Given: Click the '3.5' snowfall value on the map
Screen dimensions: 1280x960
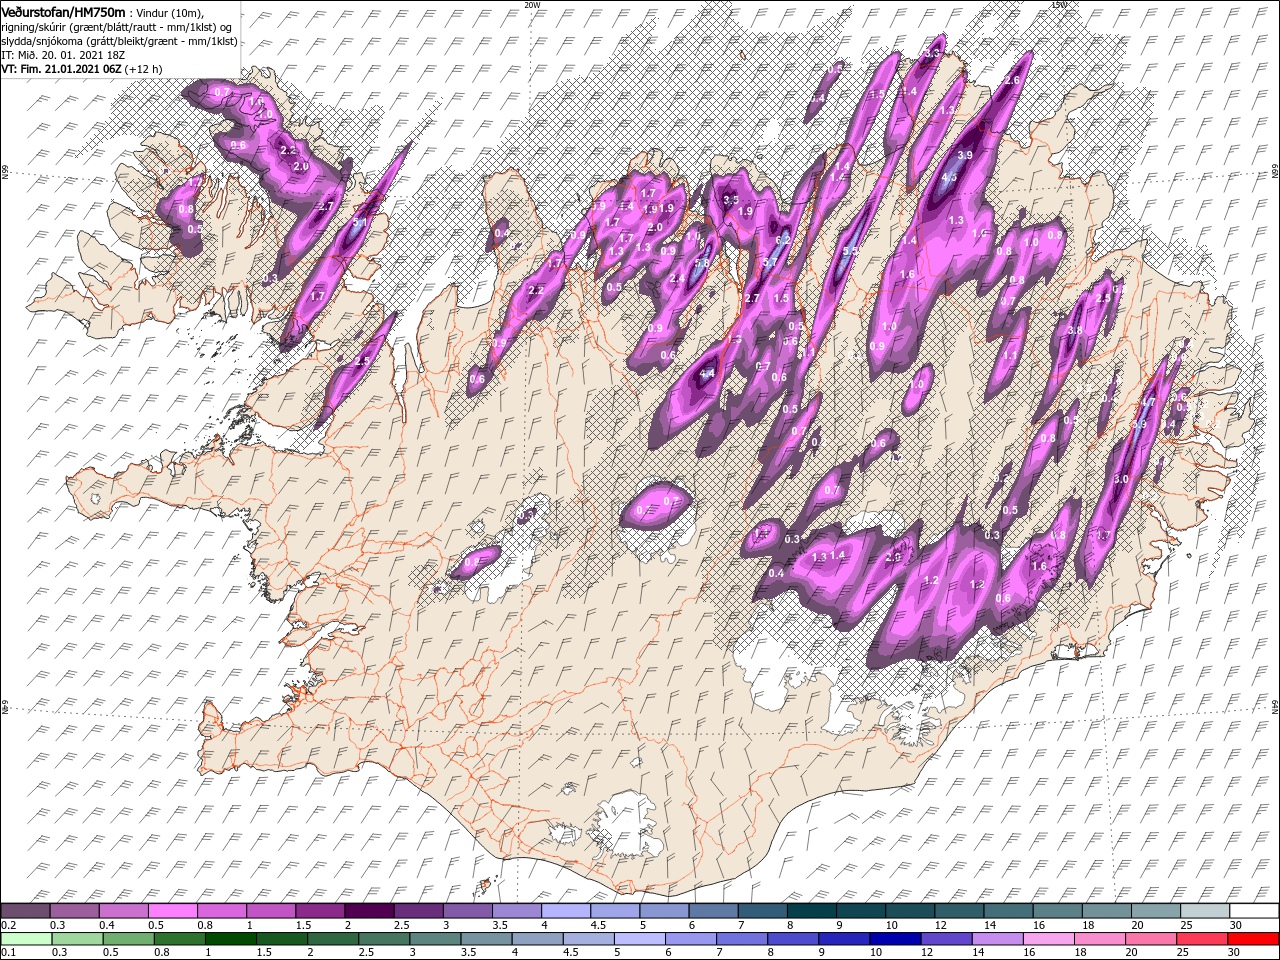Looking at the screenshot, I should pos(730,200).
